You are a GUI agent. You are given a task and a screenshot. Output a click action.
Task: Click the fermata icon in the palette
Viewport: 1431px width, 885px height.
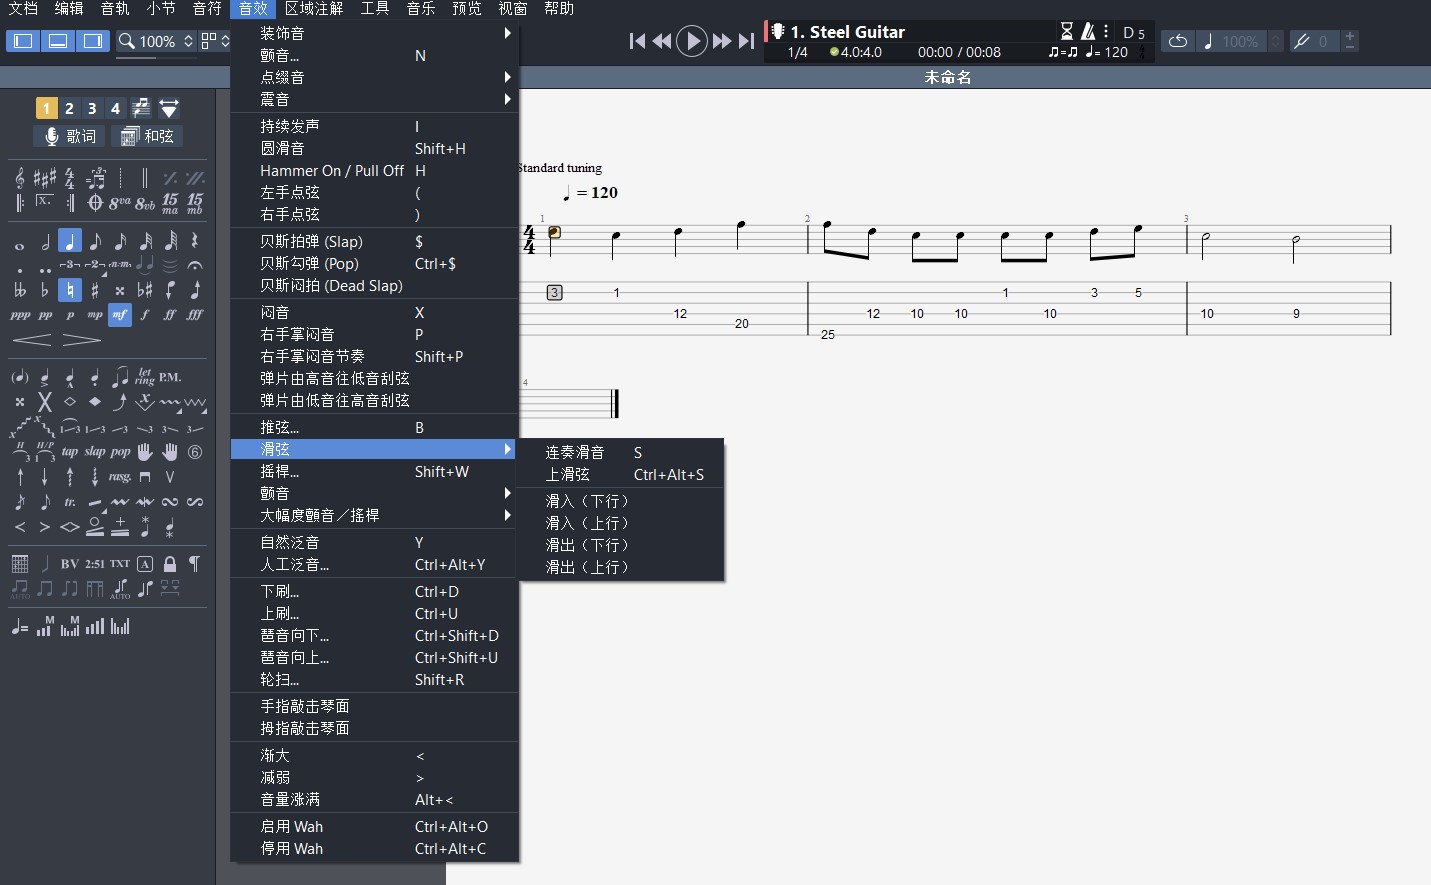[195, 265]
